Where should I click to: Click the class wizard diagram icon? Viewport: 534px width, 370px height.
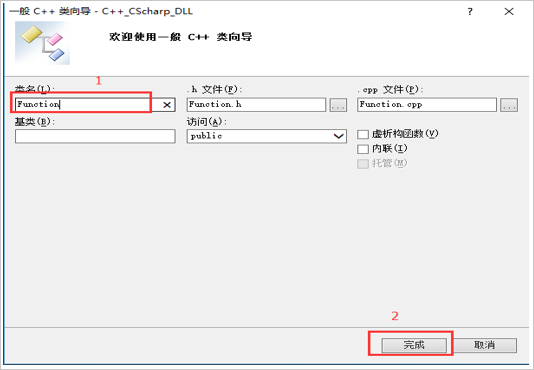pos(43,43)
